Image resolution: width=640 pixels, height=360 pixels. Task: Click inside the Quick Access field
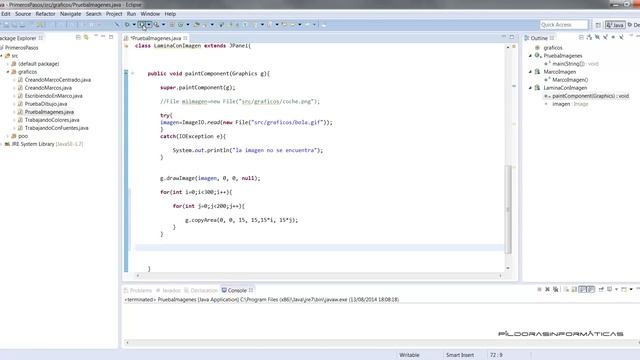click(564, 25)
